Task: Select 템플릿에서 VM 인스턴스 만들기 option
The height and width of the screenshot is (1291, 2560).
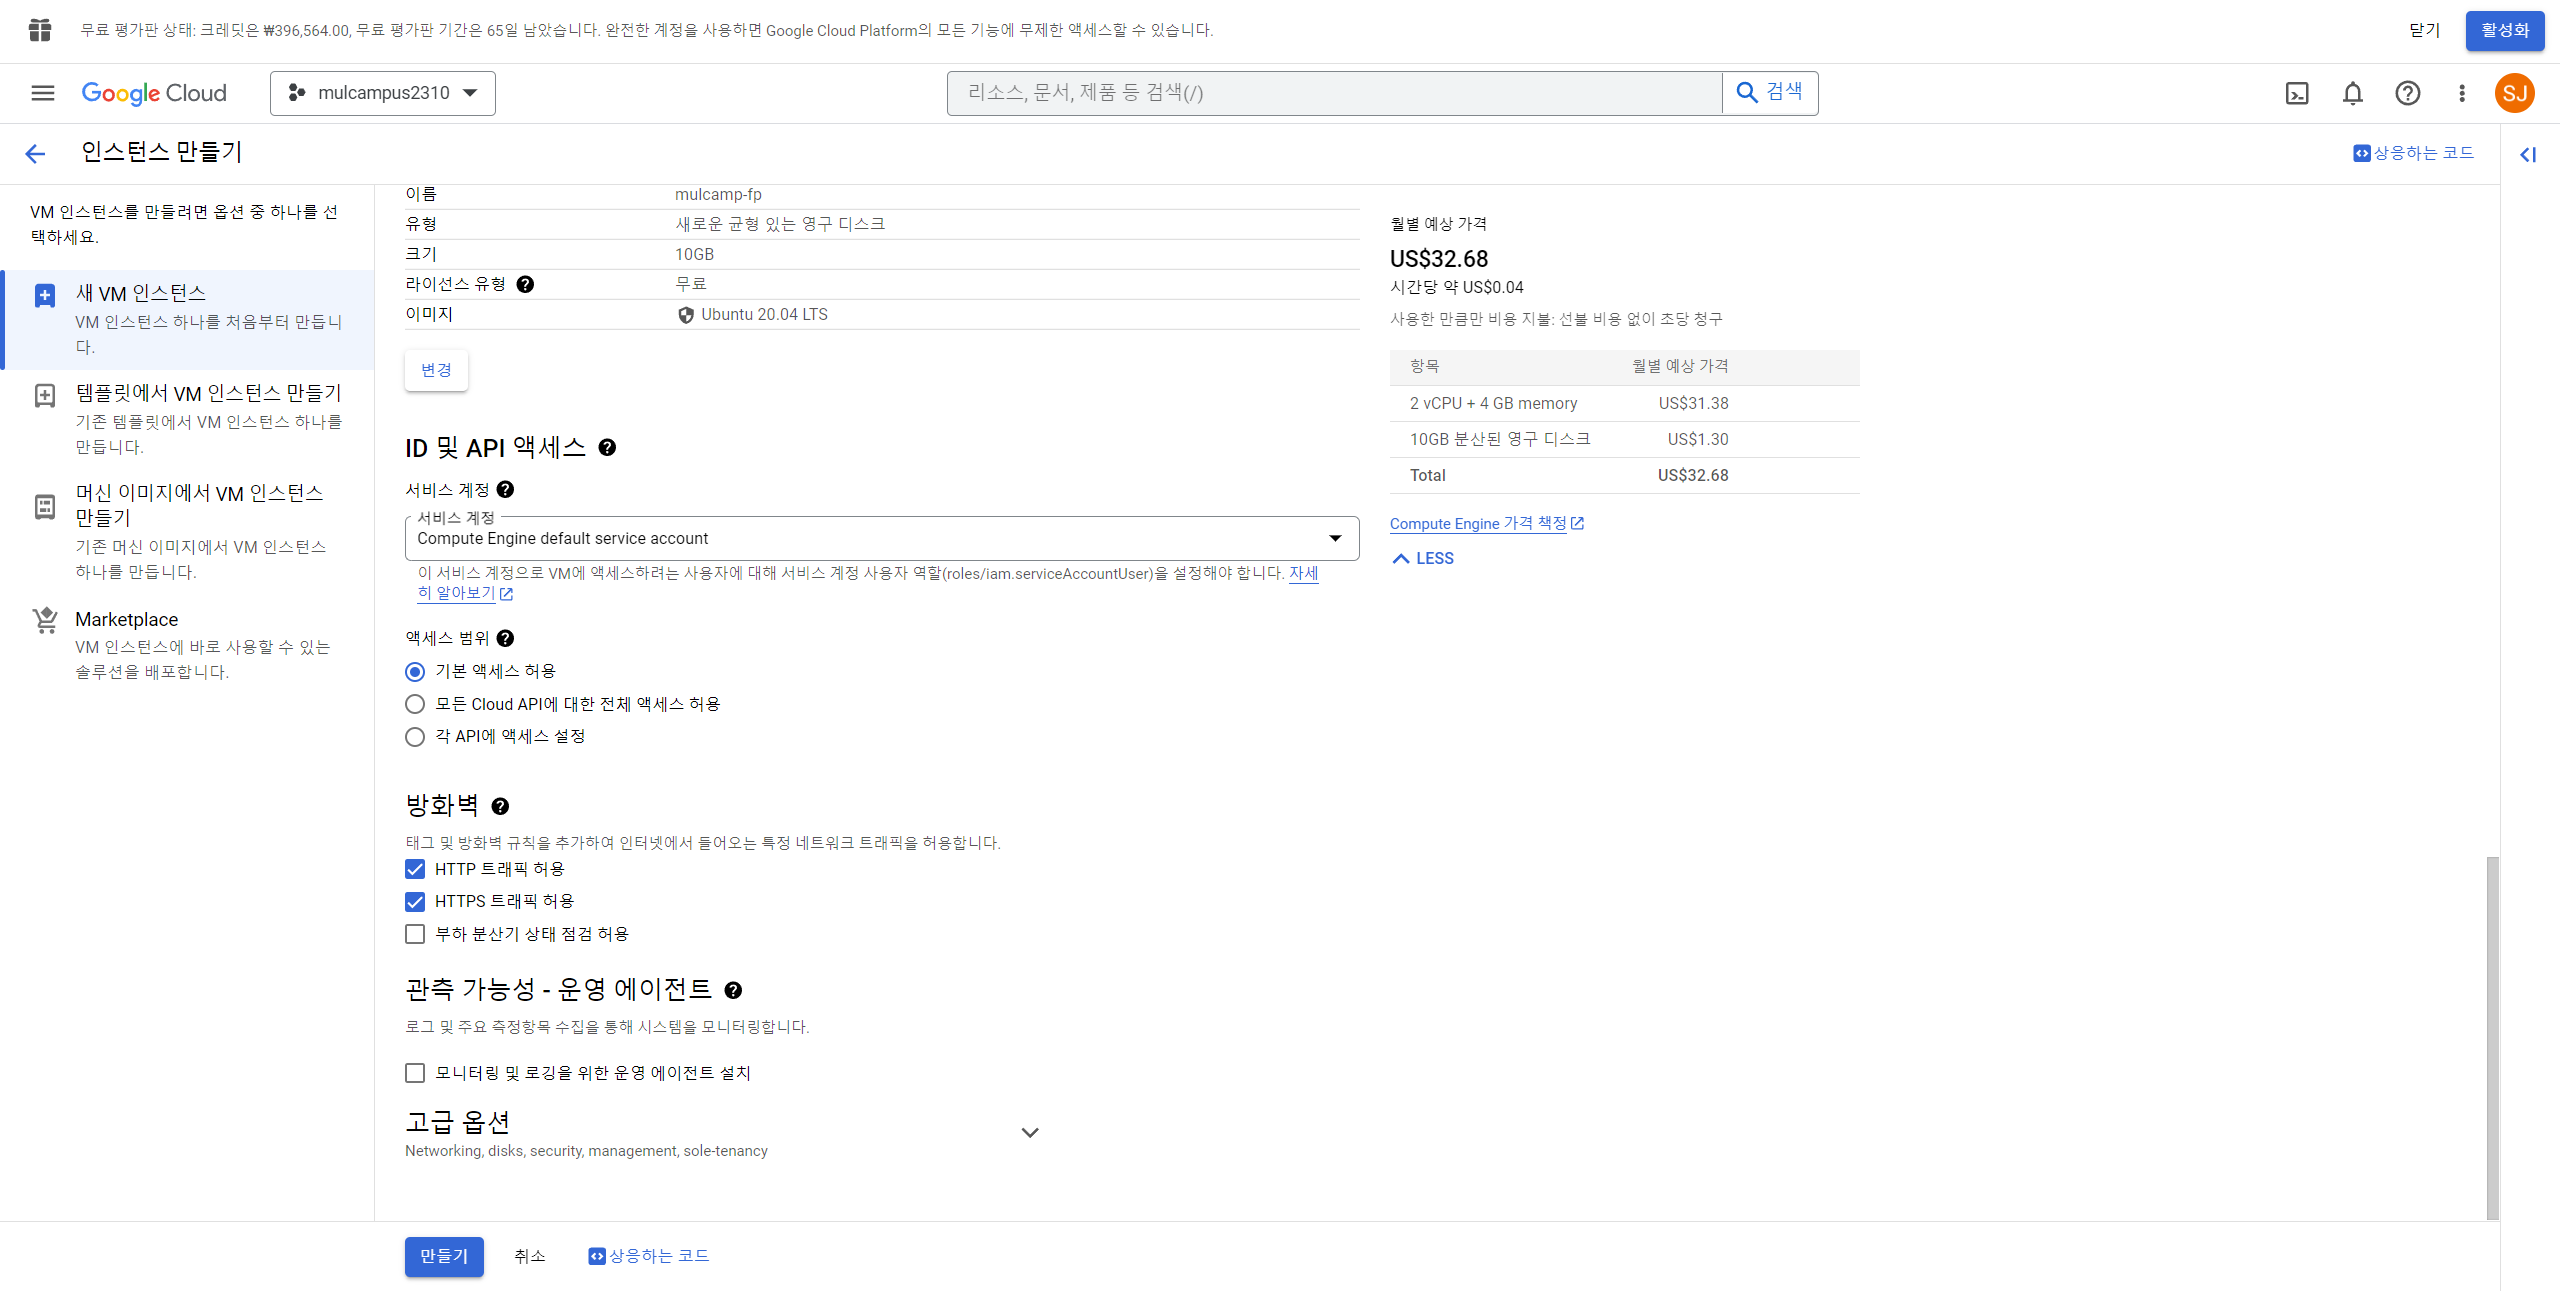Action: [208, 393]
